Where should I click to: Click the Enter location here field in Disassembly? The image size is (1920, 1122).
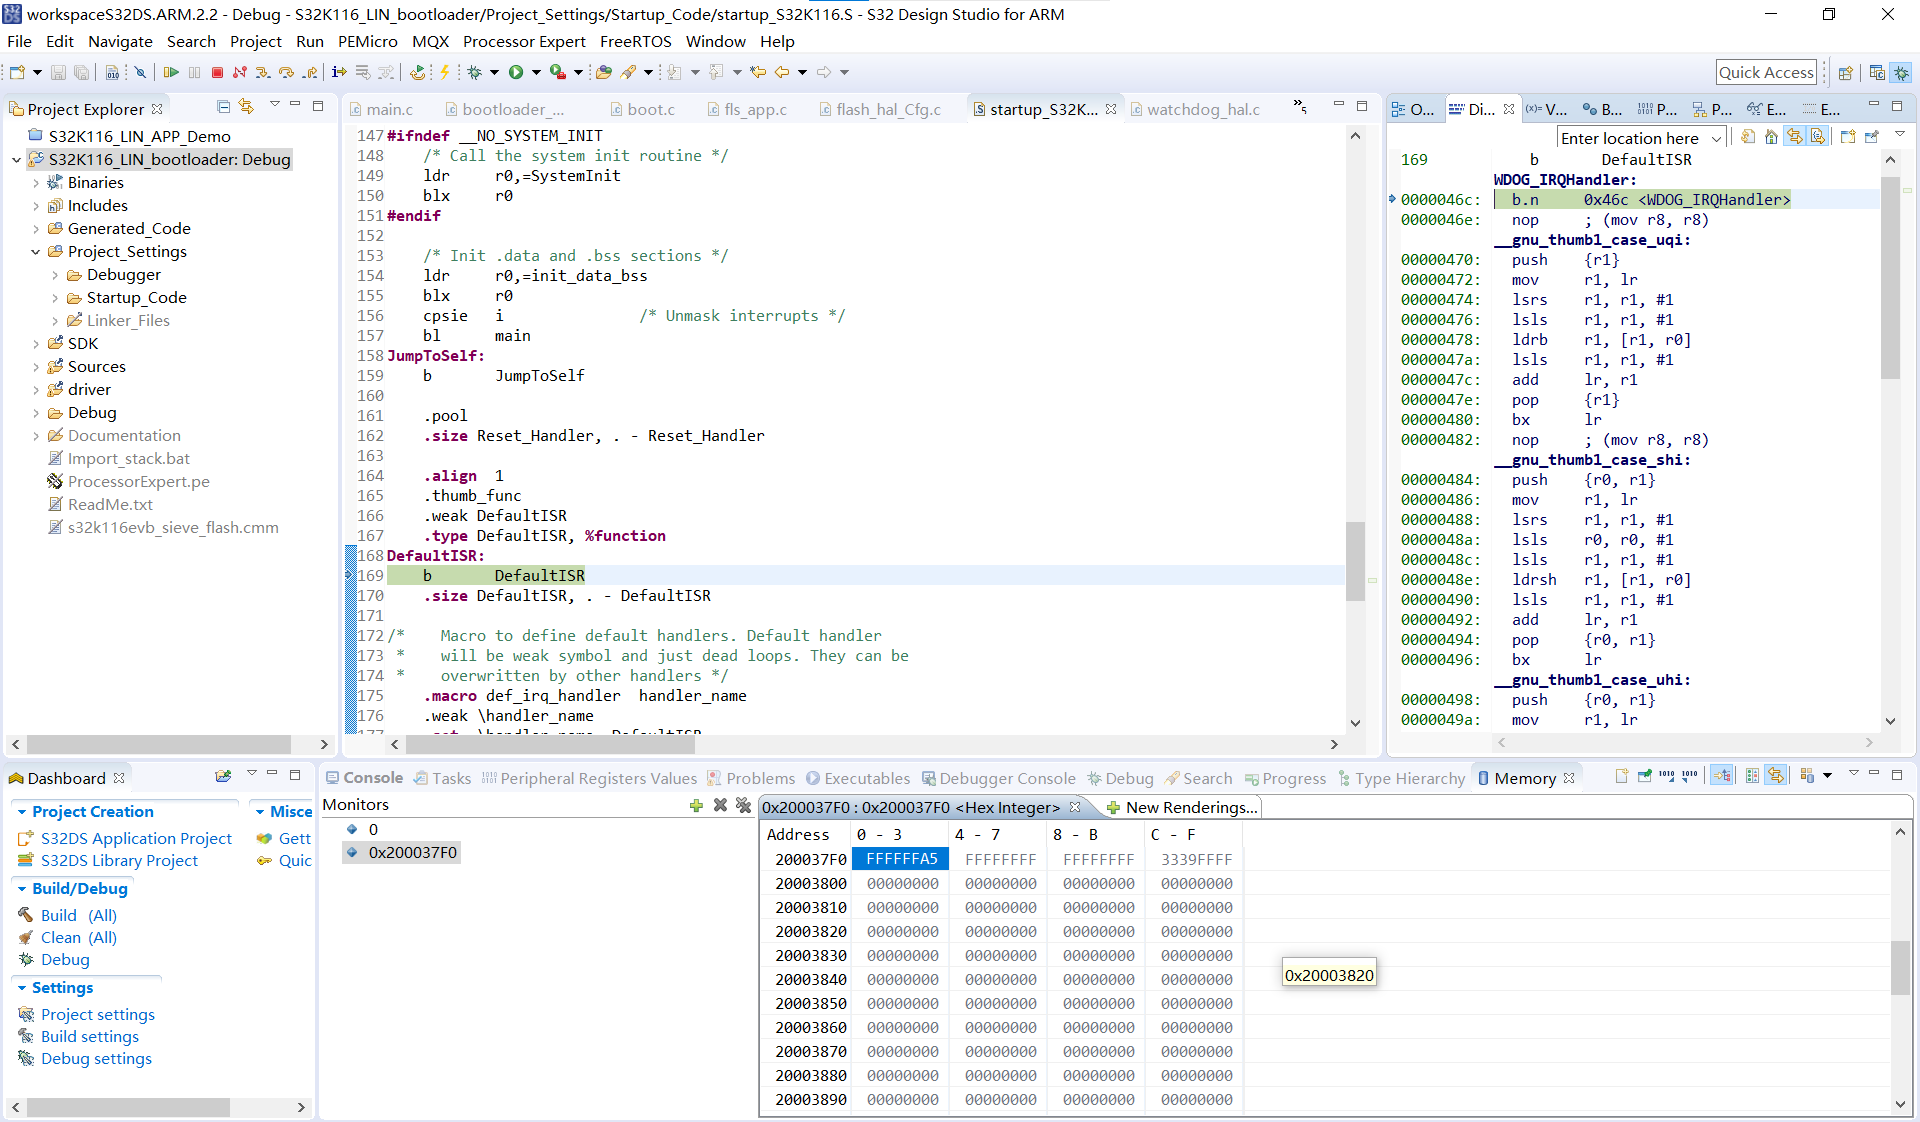[x=1630, y=137]
